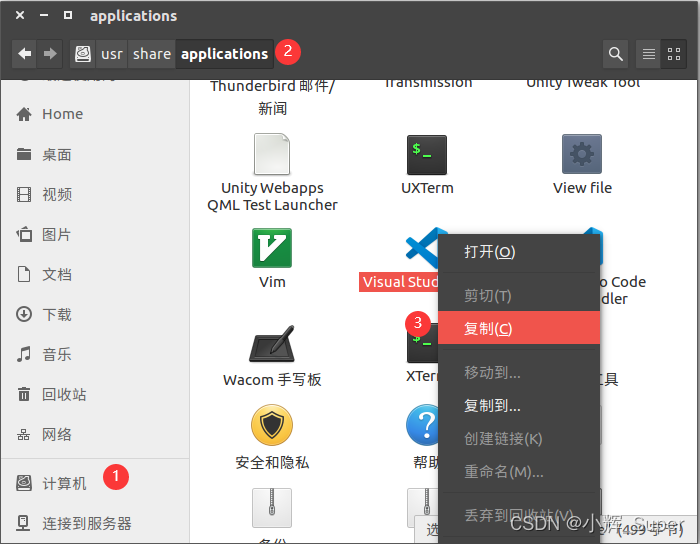Click the applications path segment
This screenshot has width=700, height=544.
point(225,54)
